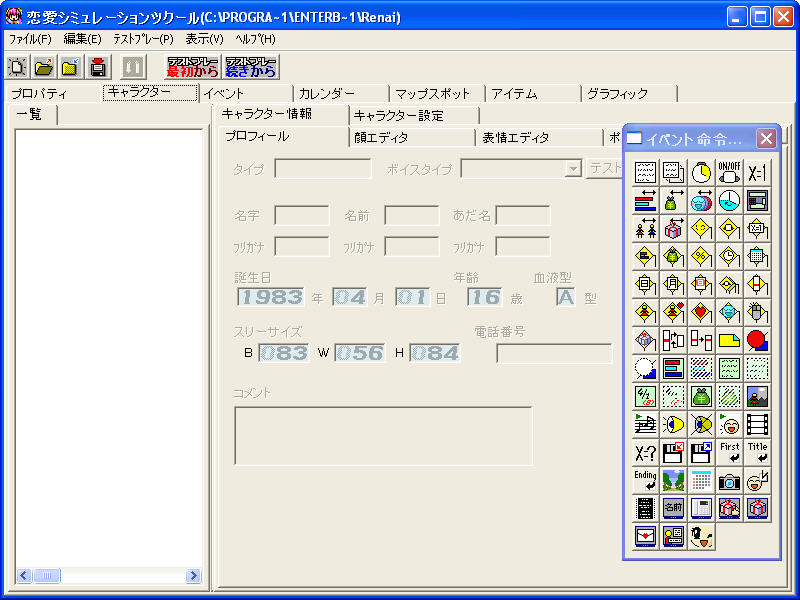Select the X=1 variable event command
The width and height of the screenshot is (800, 600).
tap(757, 172)
